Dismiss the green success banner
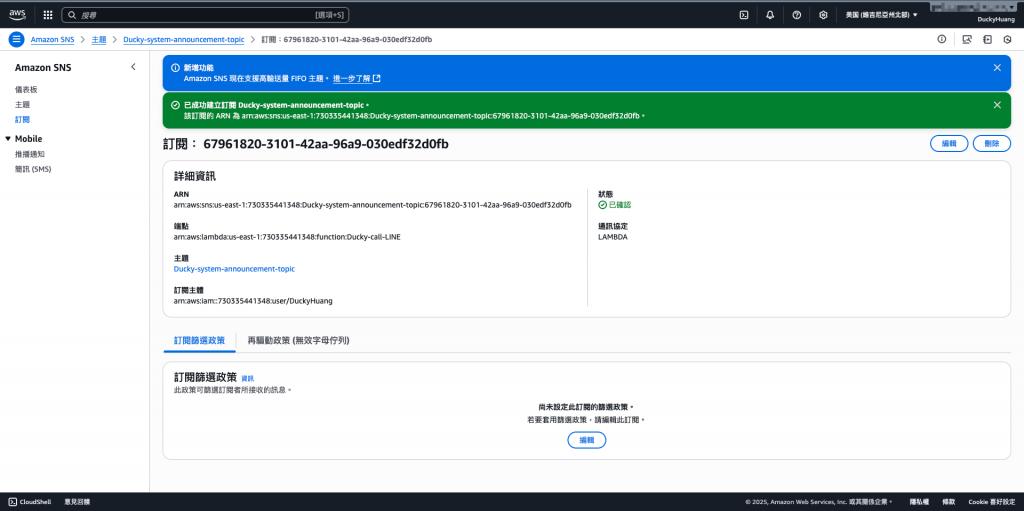The width and height of the screenshot is (1024, 511). (997, 105)
